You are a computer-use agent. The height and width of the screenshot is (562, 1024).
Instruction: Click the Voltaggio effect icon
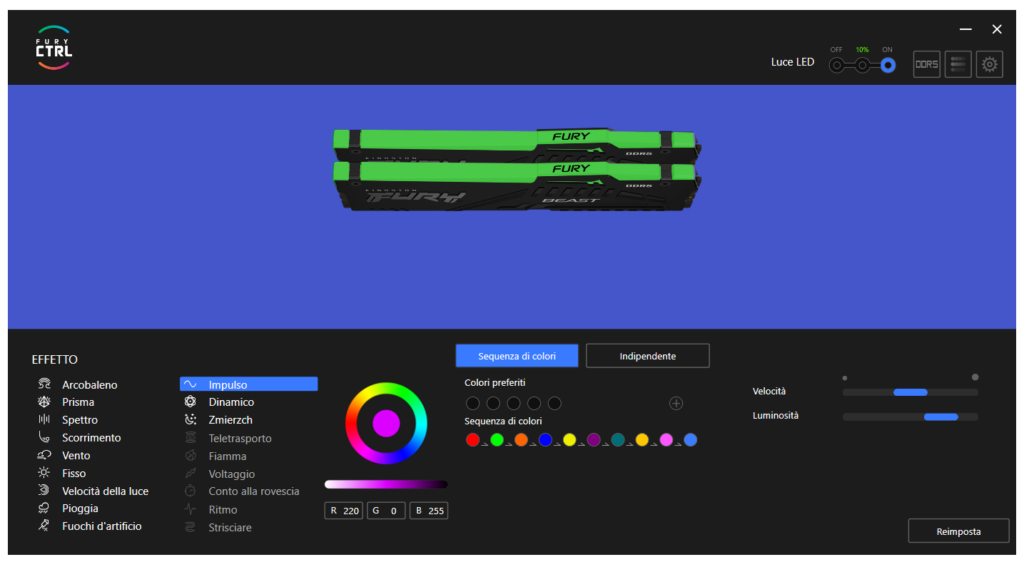click(x=190, y=473)
